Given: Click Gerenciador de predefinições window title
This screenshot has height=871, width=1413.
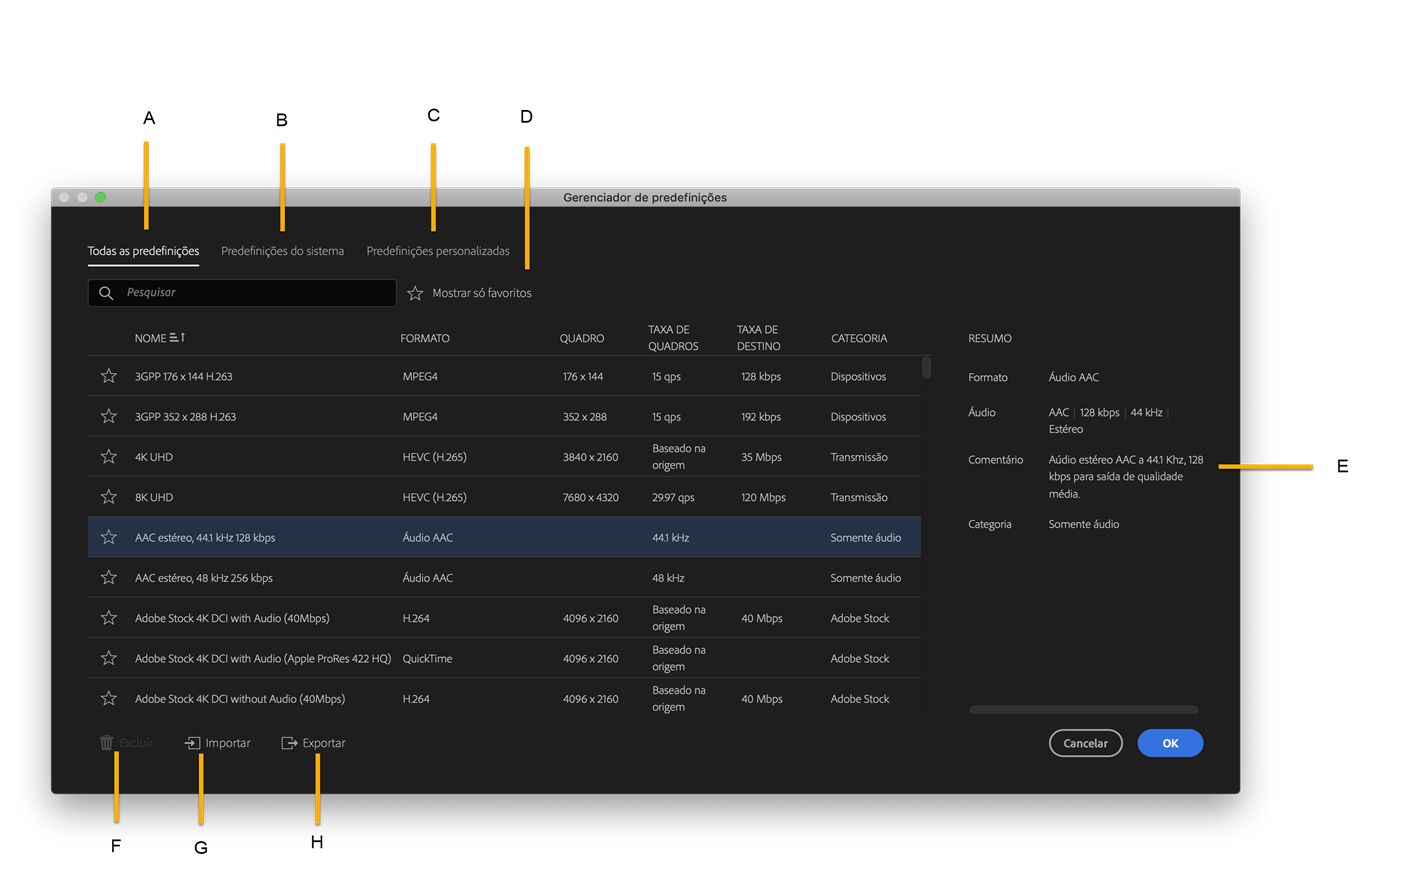Looking at the screenshot, I should [645, 197].
